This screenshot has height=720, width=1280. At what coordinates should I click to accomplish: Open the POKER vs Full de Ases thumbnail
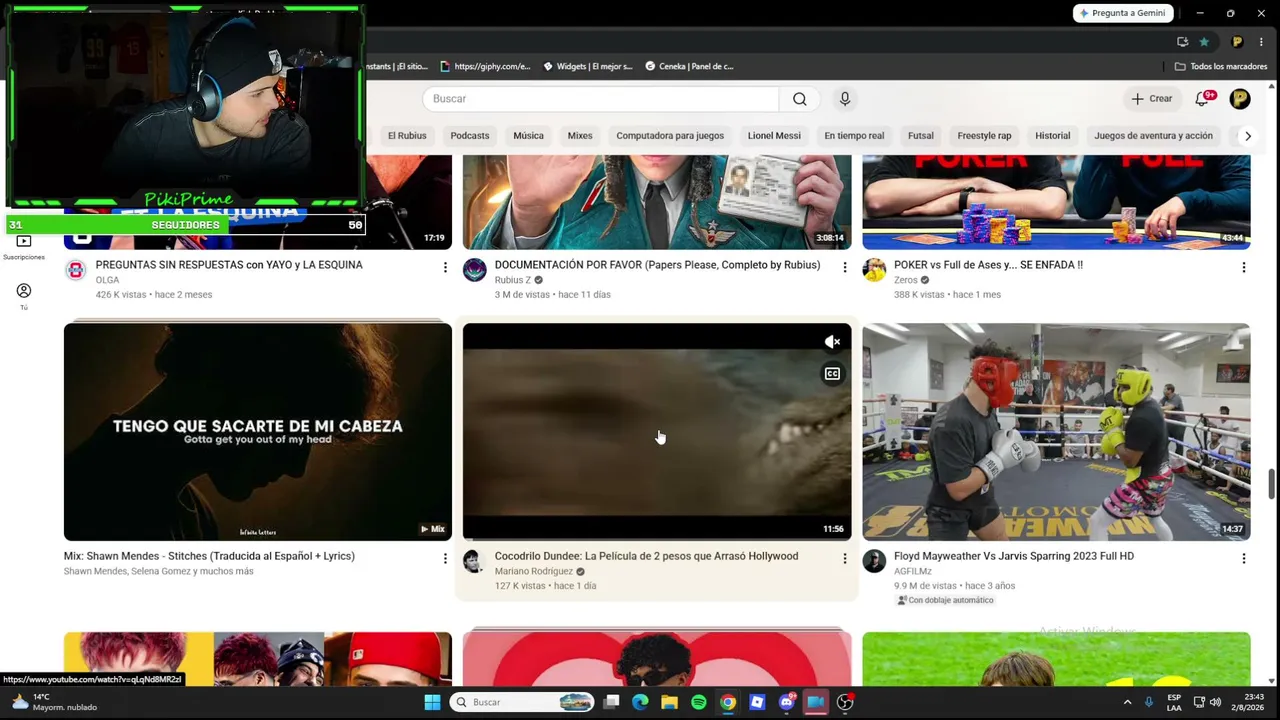point(1056,203)
